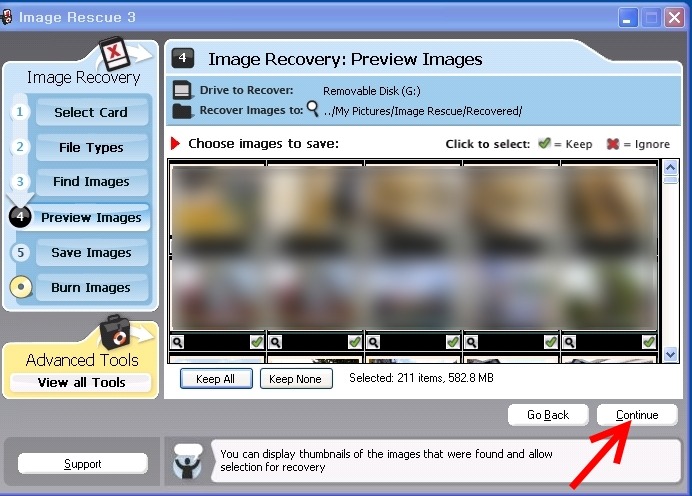Click the magnifier beside Recover Images to
692x496 pixels.
pyautogui.click(x=313, y=109)
